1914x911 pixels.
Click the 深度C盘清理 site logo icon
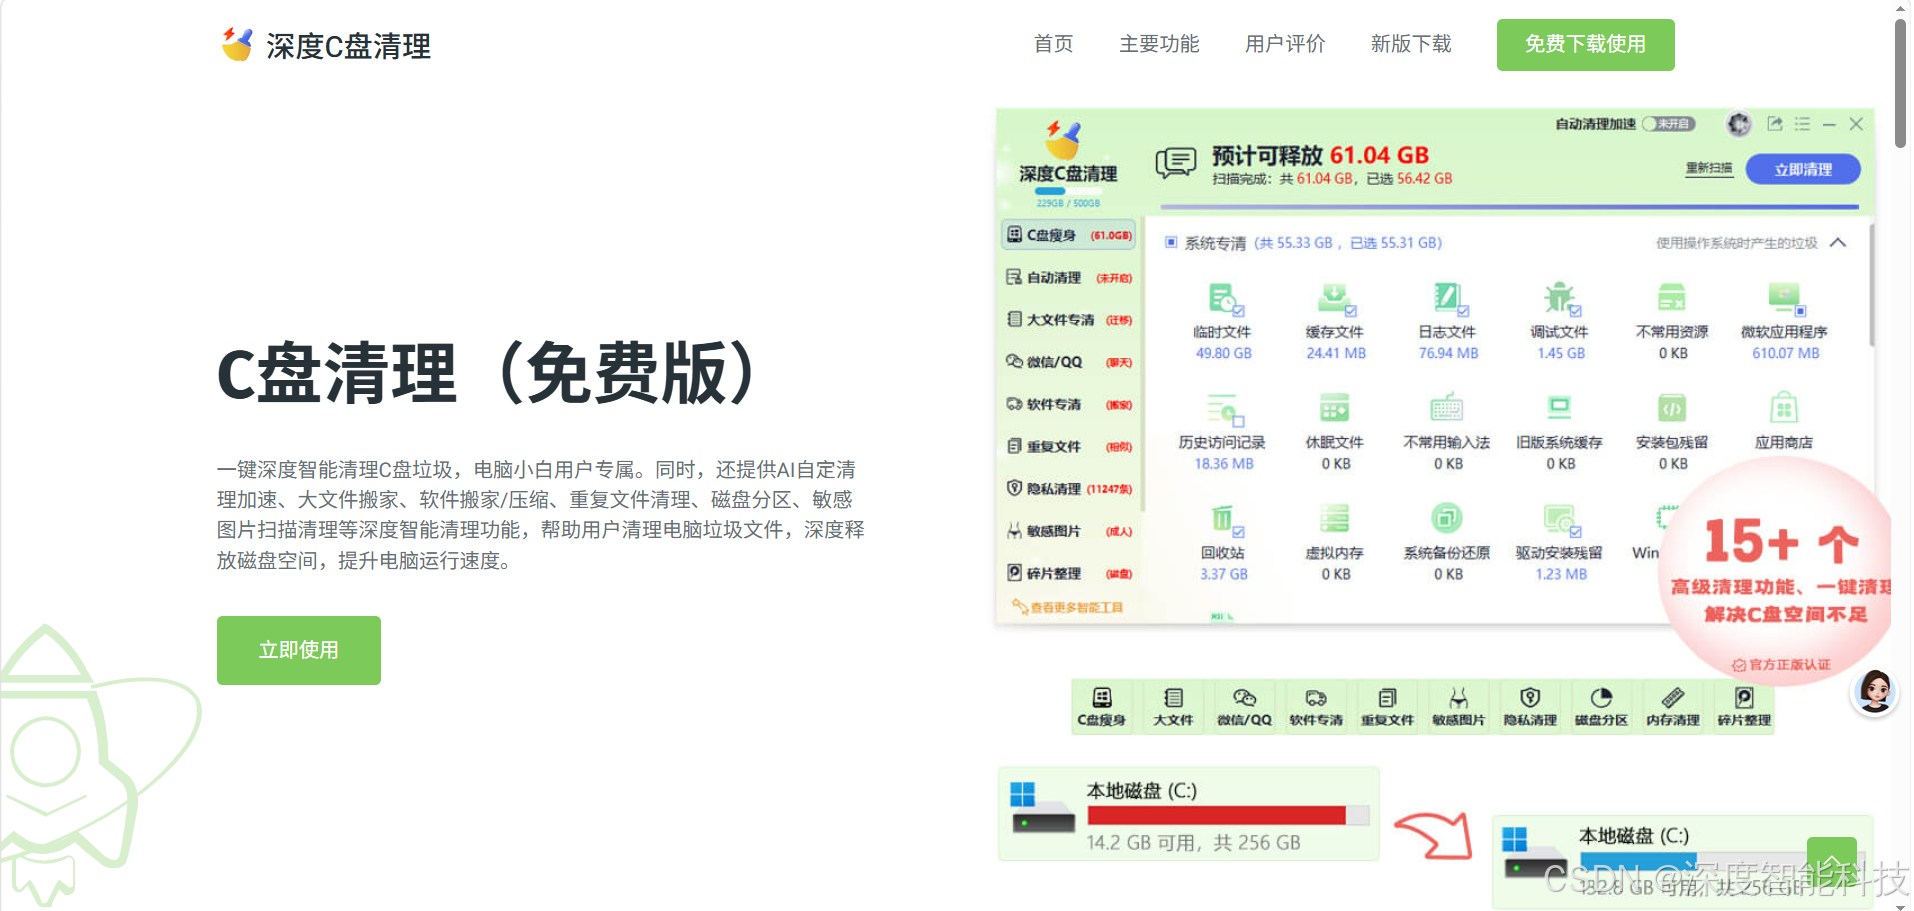pyautogui.click(x=237, y=44)
